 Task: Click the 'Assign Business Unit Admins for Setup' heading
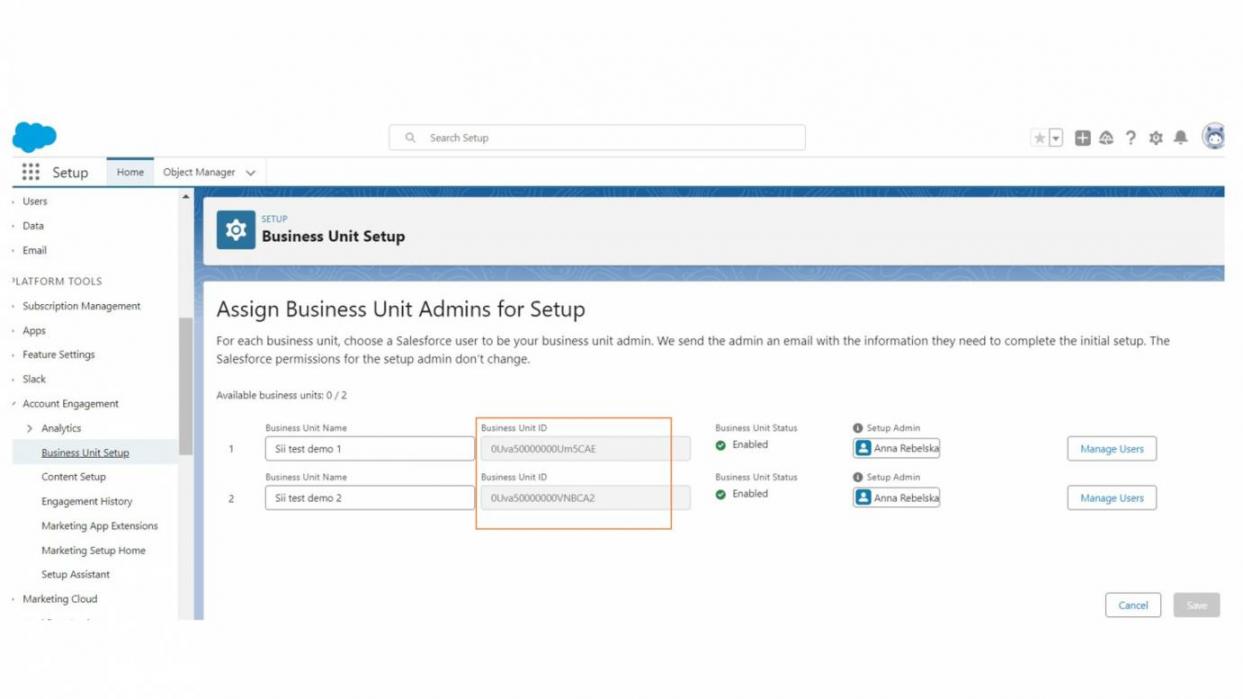401,309
